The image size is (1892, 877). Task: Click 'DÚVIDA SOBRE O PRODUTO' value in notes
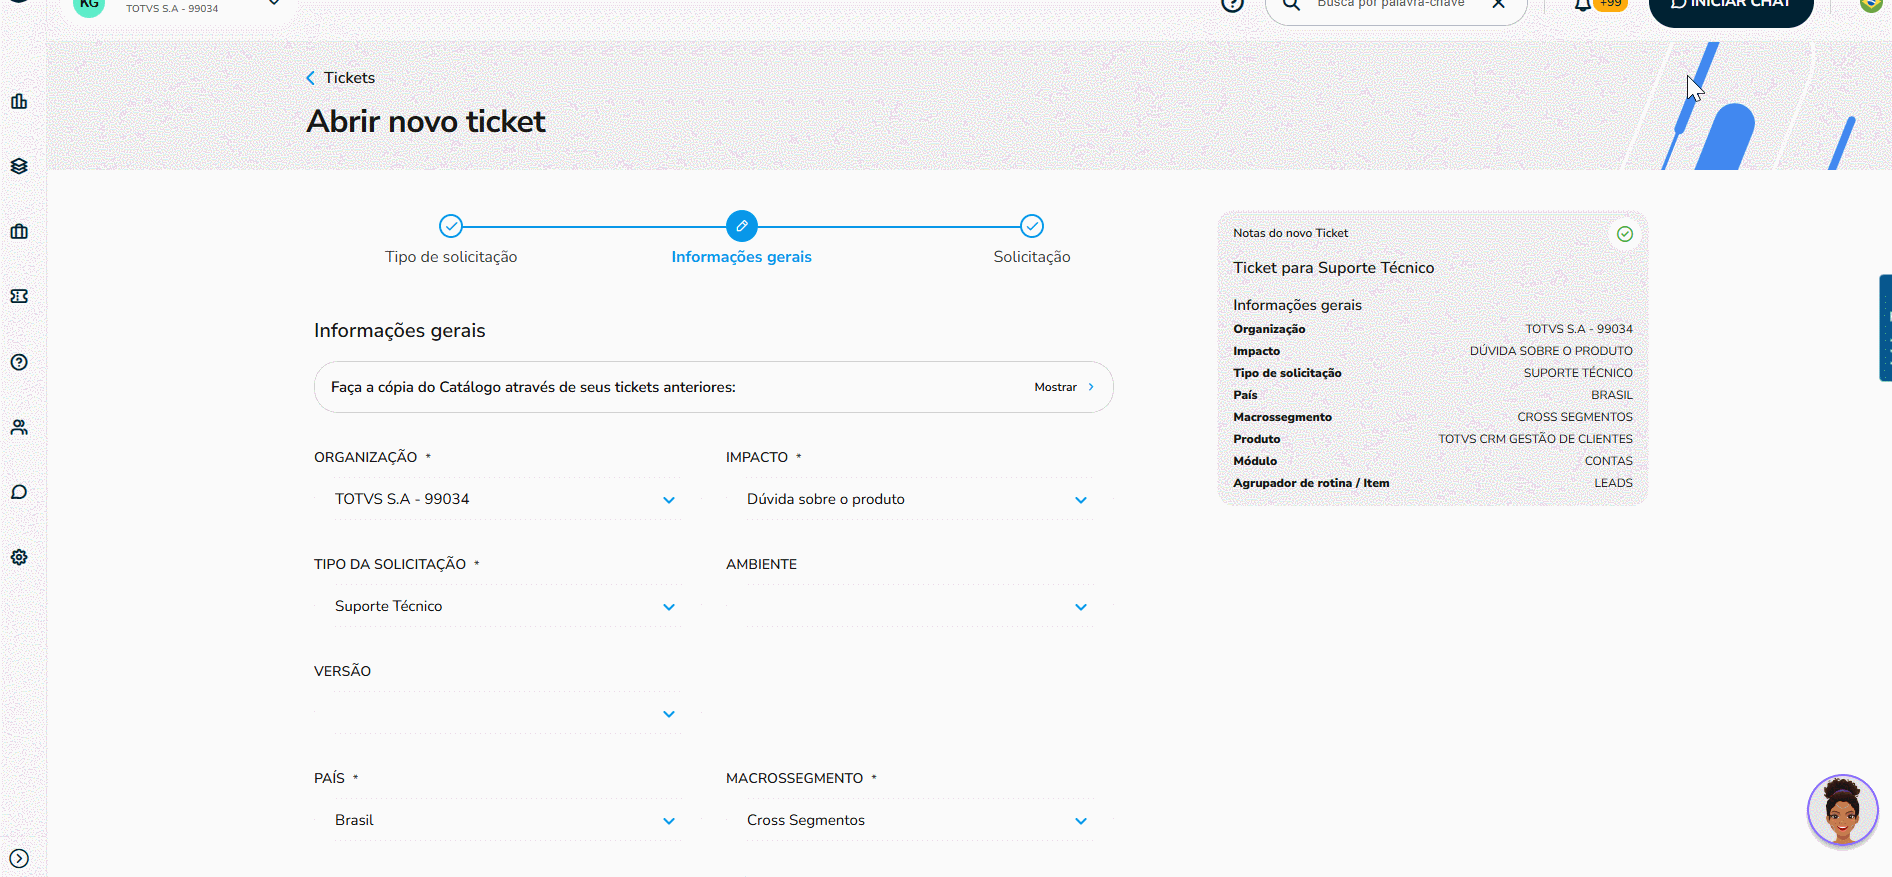(1551, 351)
